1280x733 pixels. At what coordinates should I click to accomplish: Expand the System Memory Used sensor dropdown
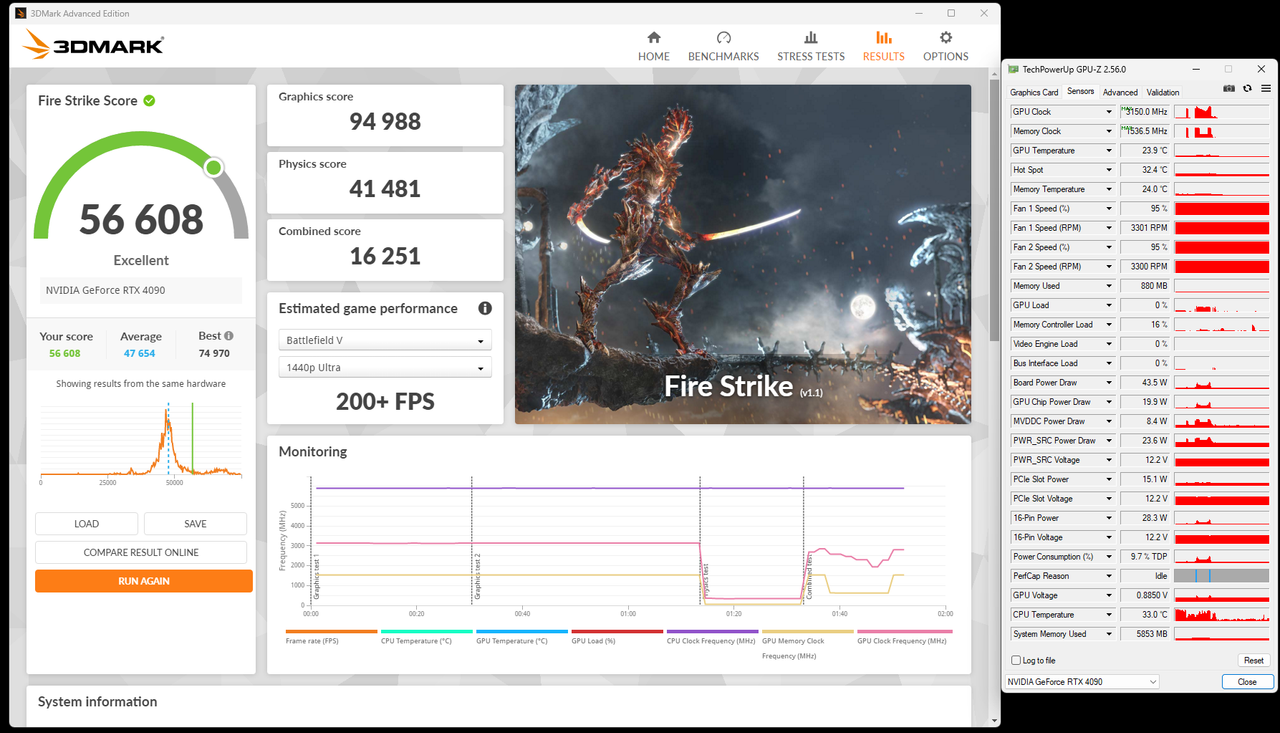(1108, 634)
